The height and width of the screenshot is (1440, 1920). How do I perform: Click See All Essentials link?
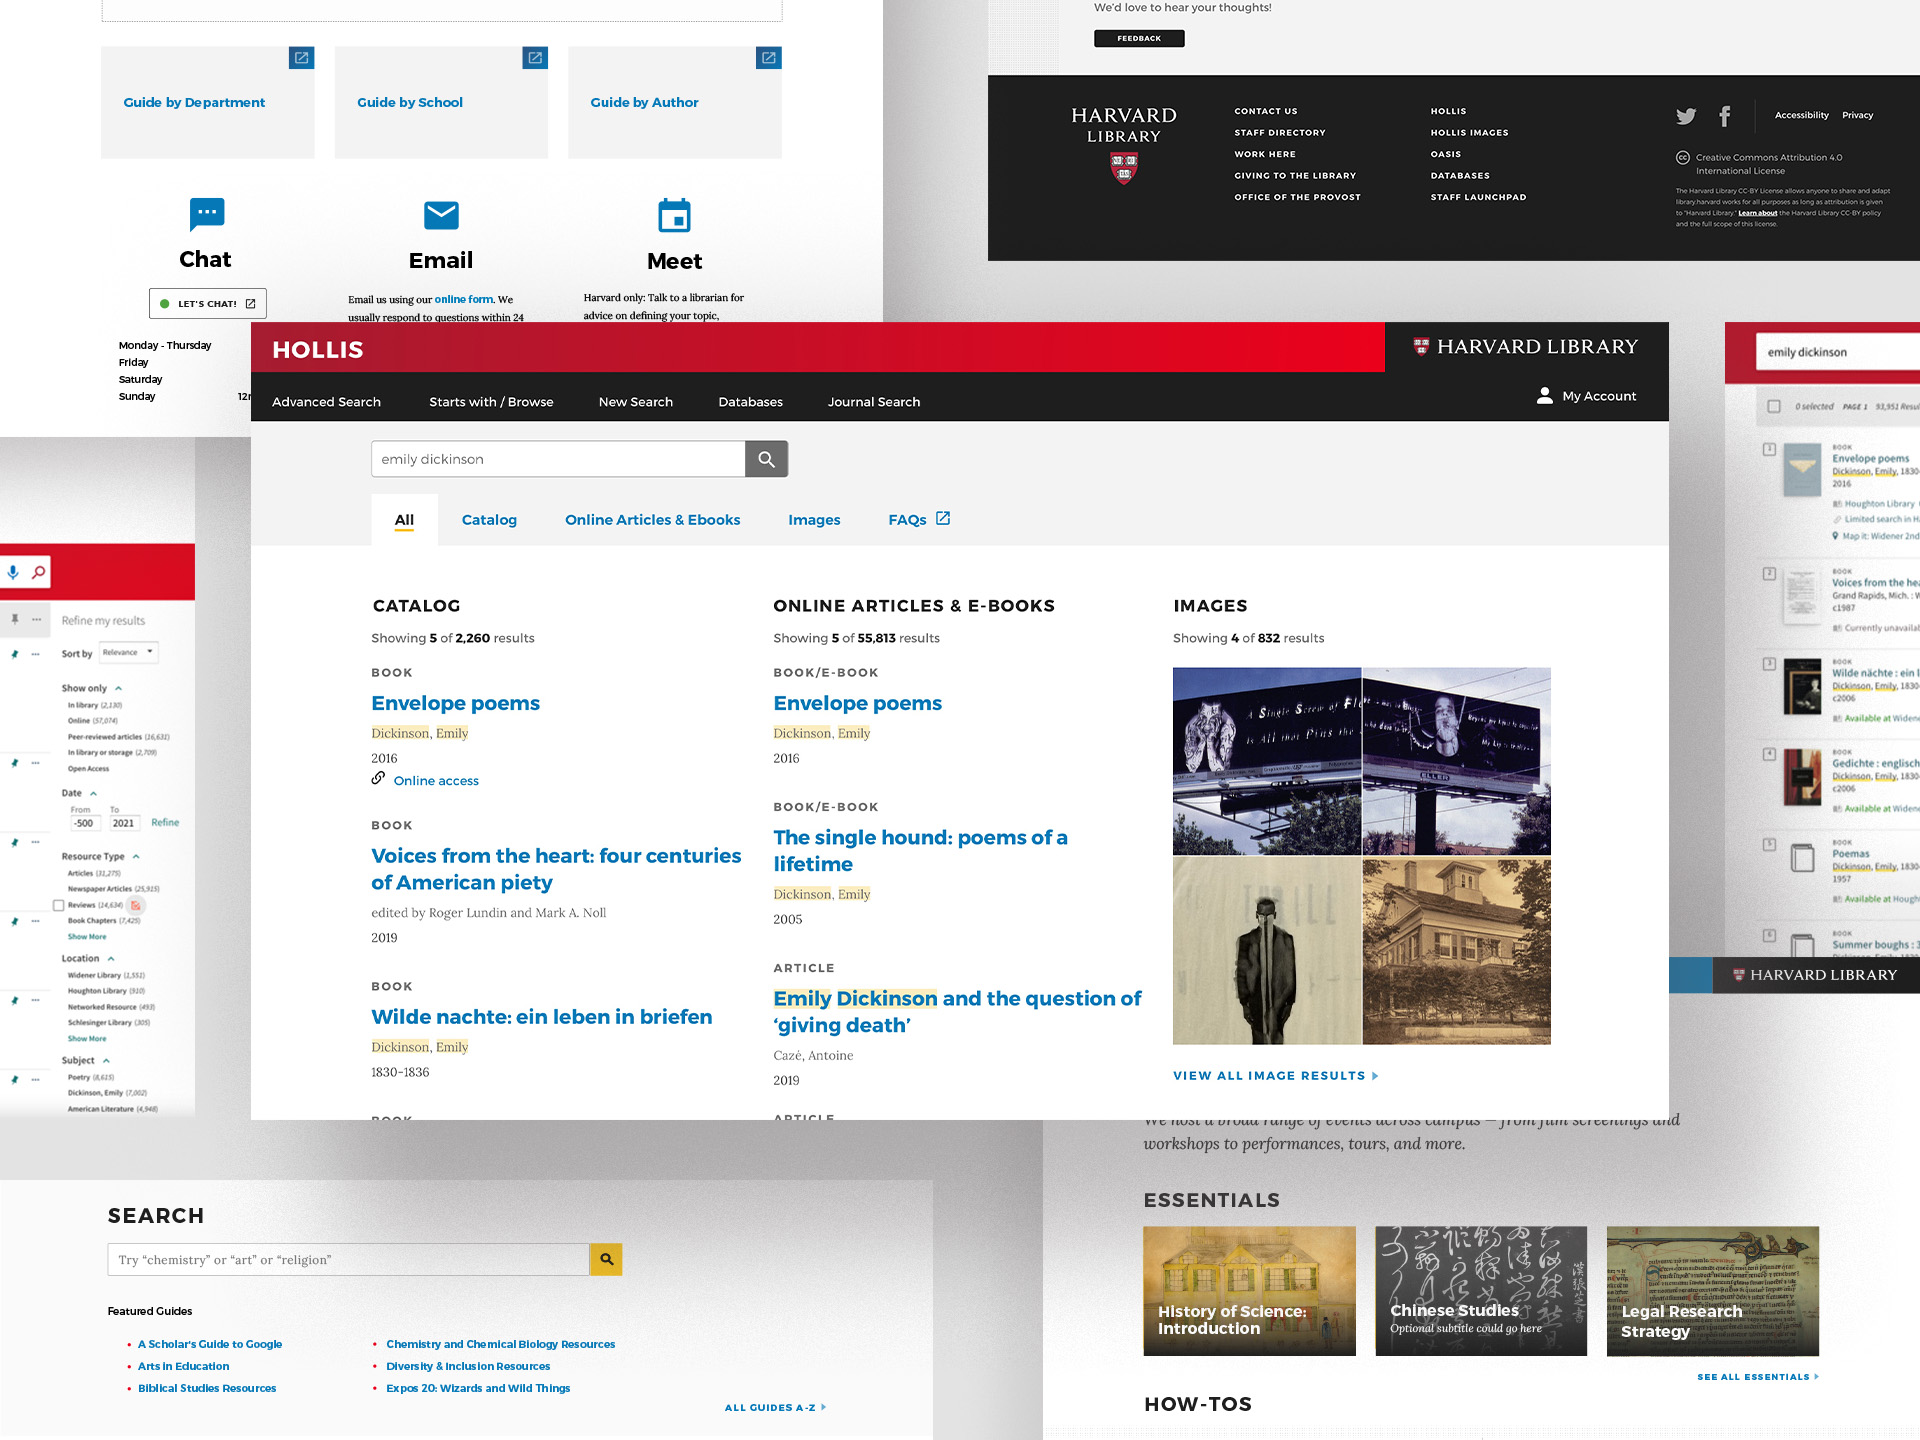click(x=1758, y=1377)
